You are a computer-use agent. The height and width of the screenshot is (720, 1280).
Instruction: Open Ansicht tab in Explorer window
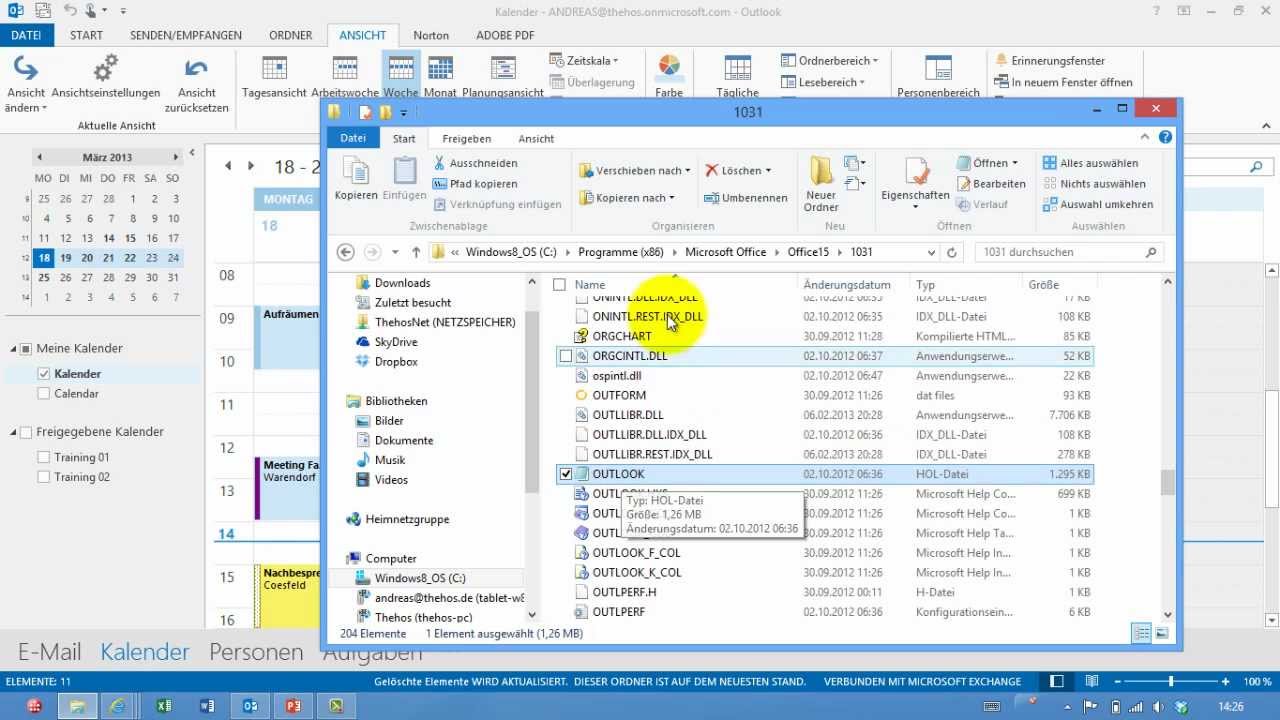pos(536,139)
